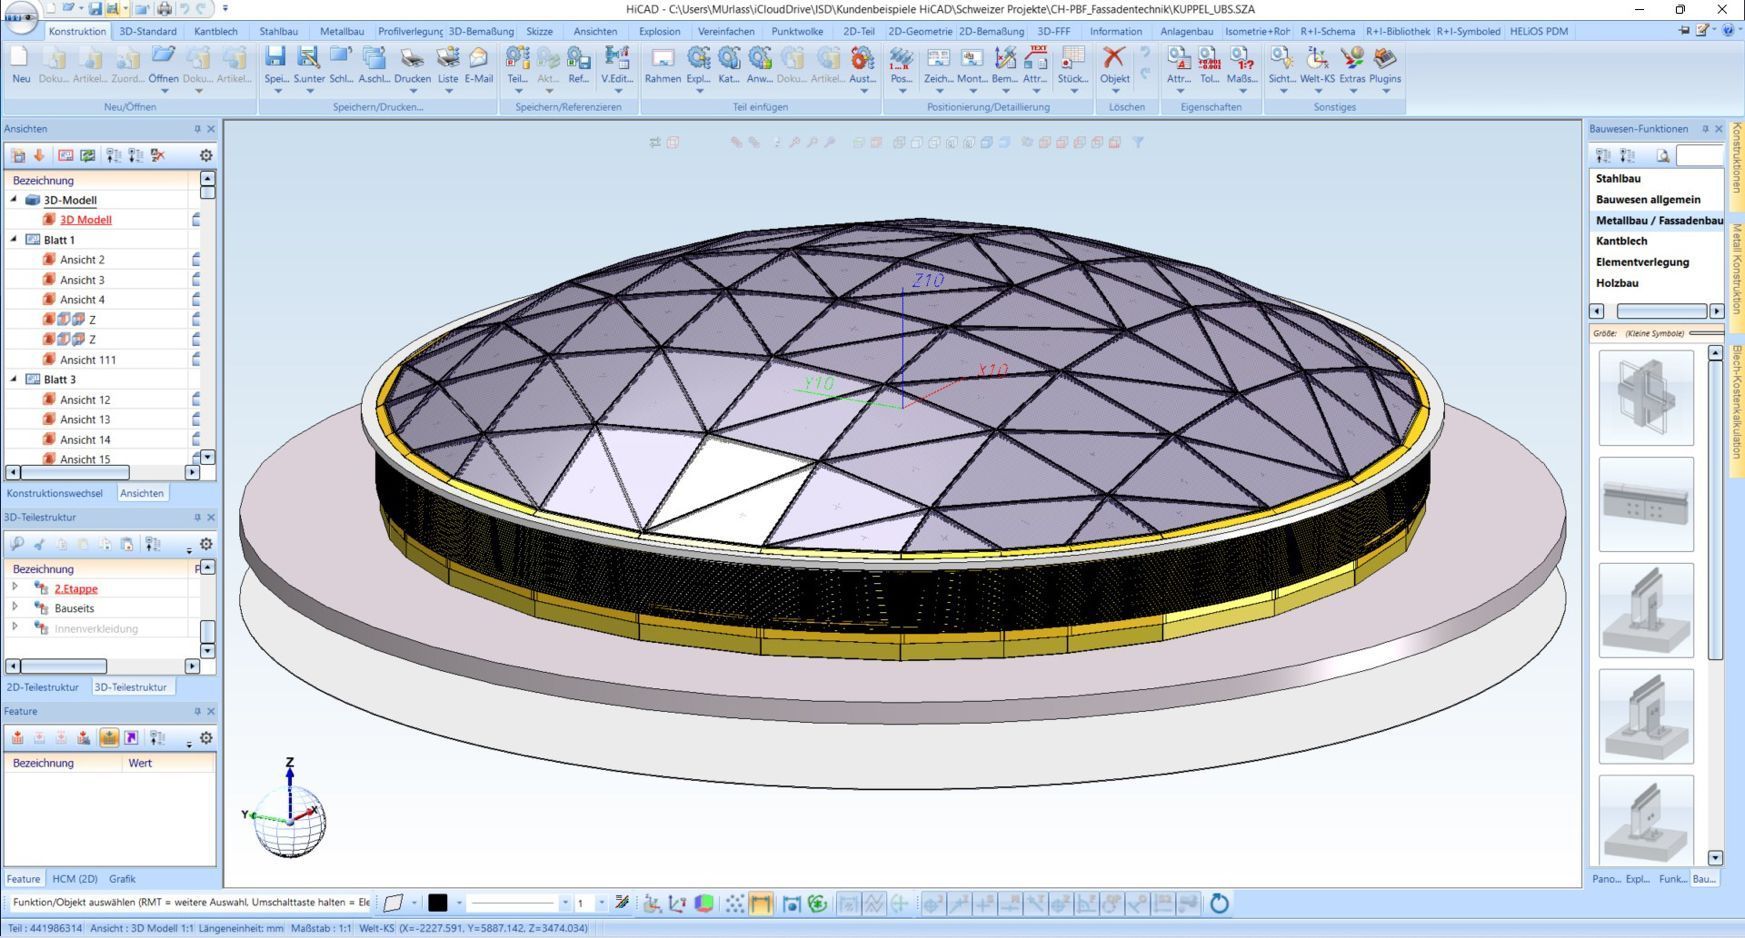Screen dimensions: 1745x938
Task: Select Metallbau / Fassadenbau category
Action: click(x=1658, y=220)
